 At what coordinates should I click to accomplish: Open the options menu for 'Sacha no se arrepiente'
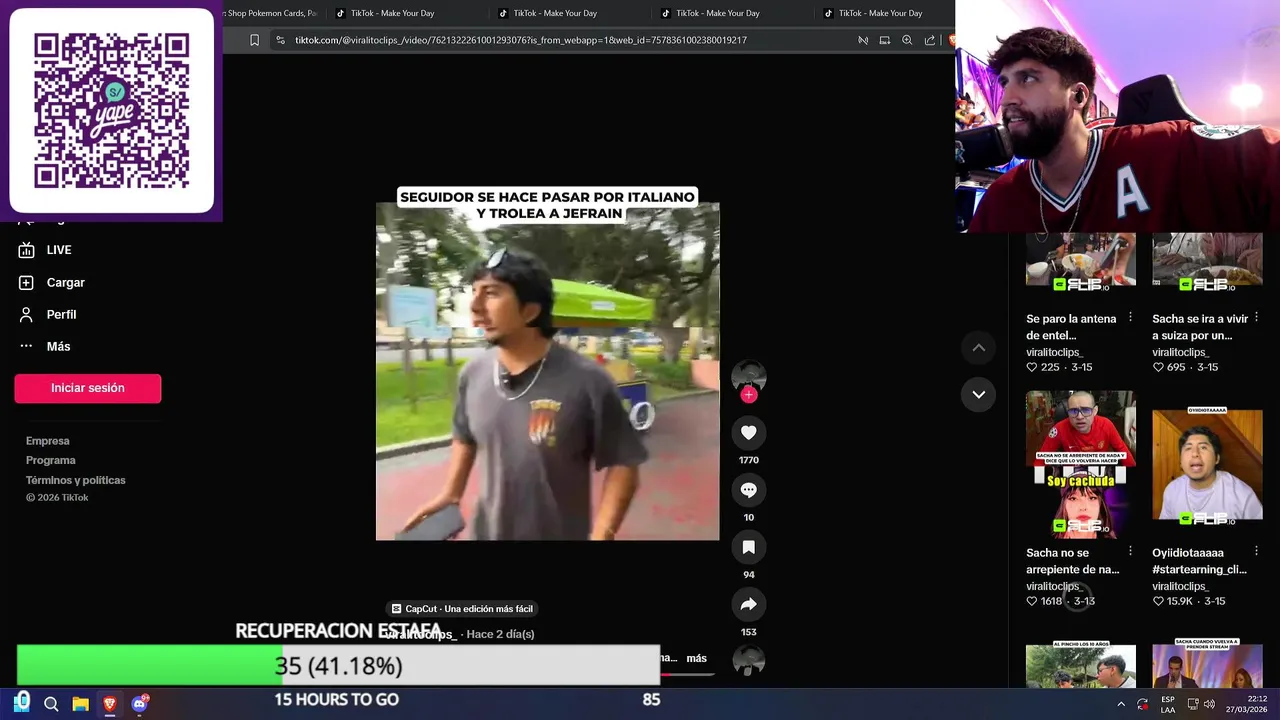[x=1131, y=551]
